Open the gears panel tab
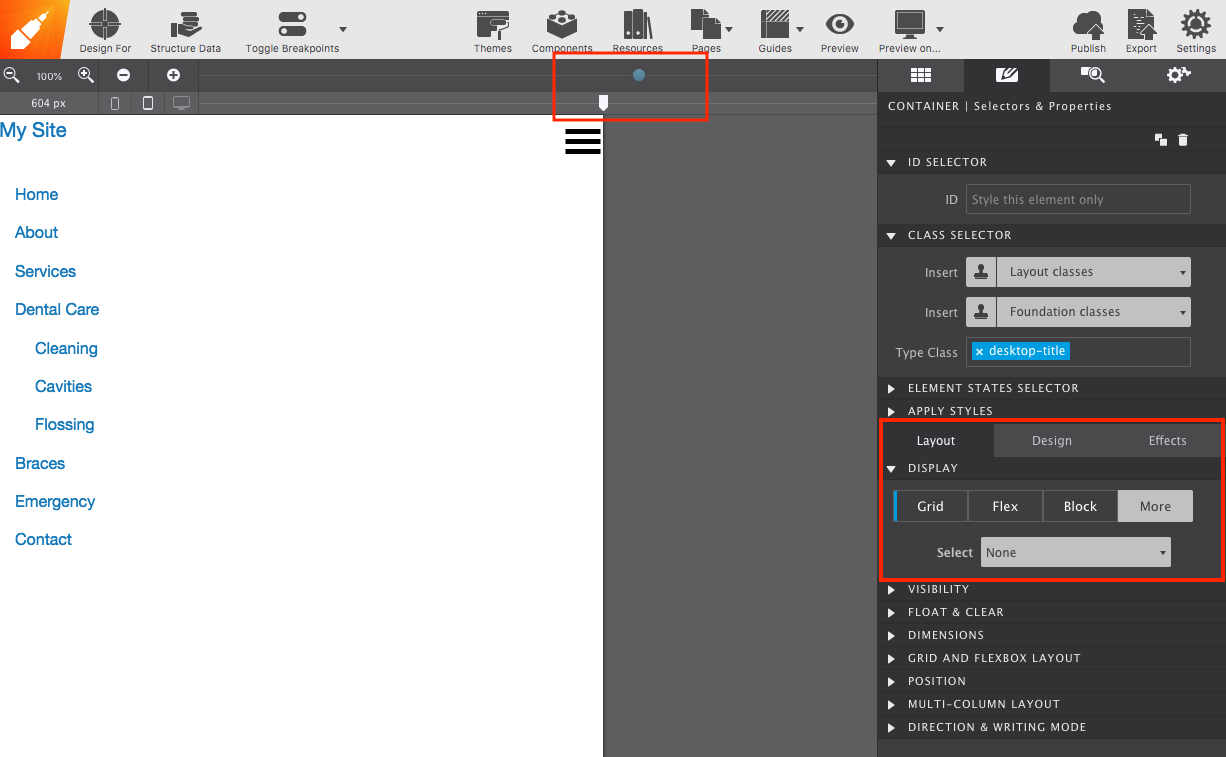The image size is (1226, 757). [1179, 75]
